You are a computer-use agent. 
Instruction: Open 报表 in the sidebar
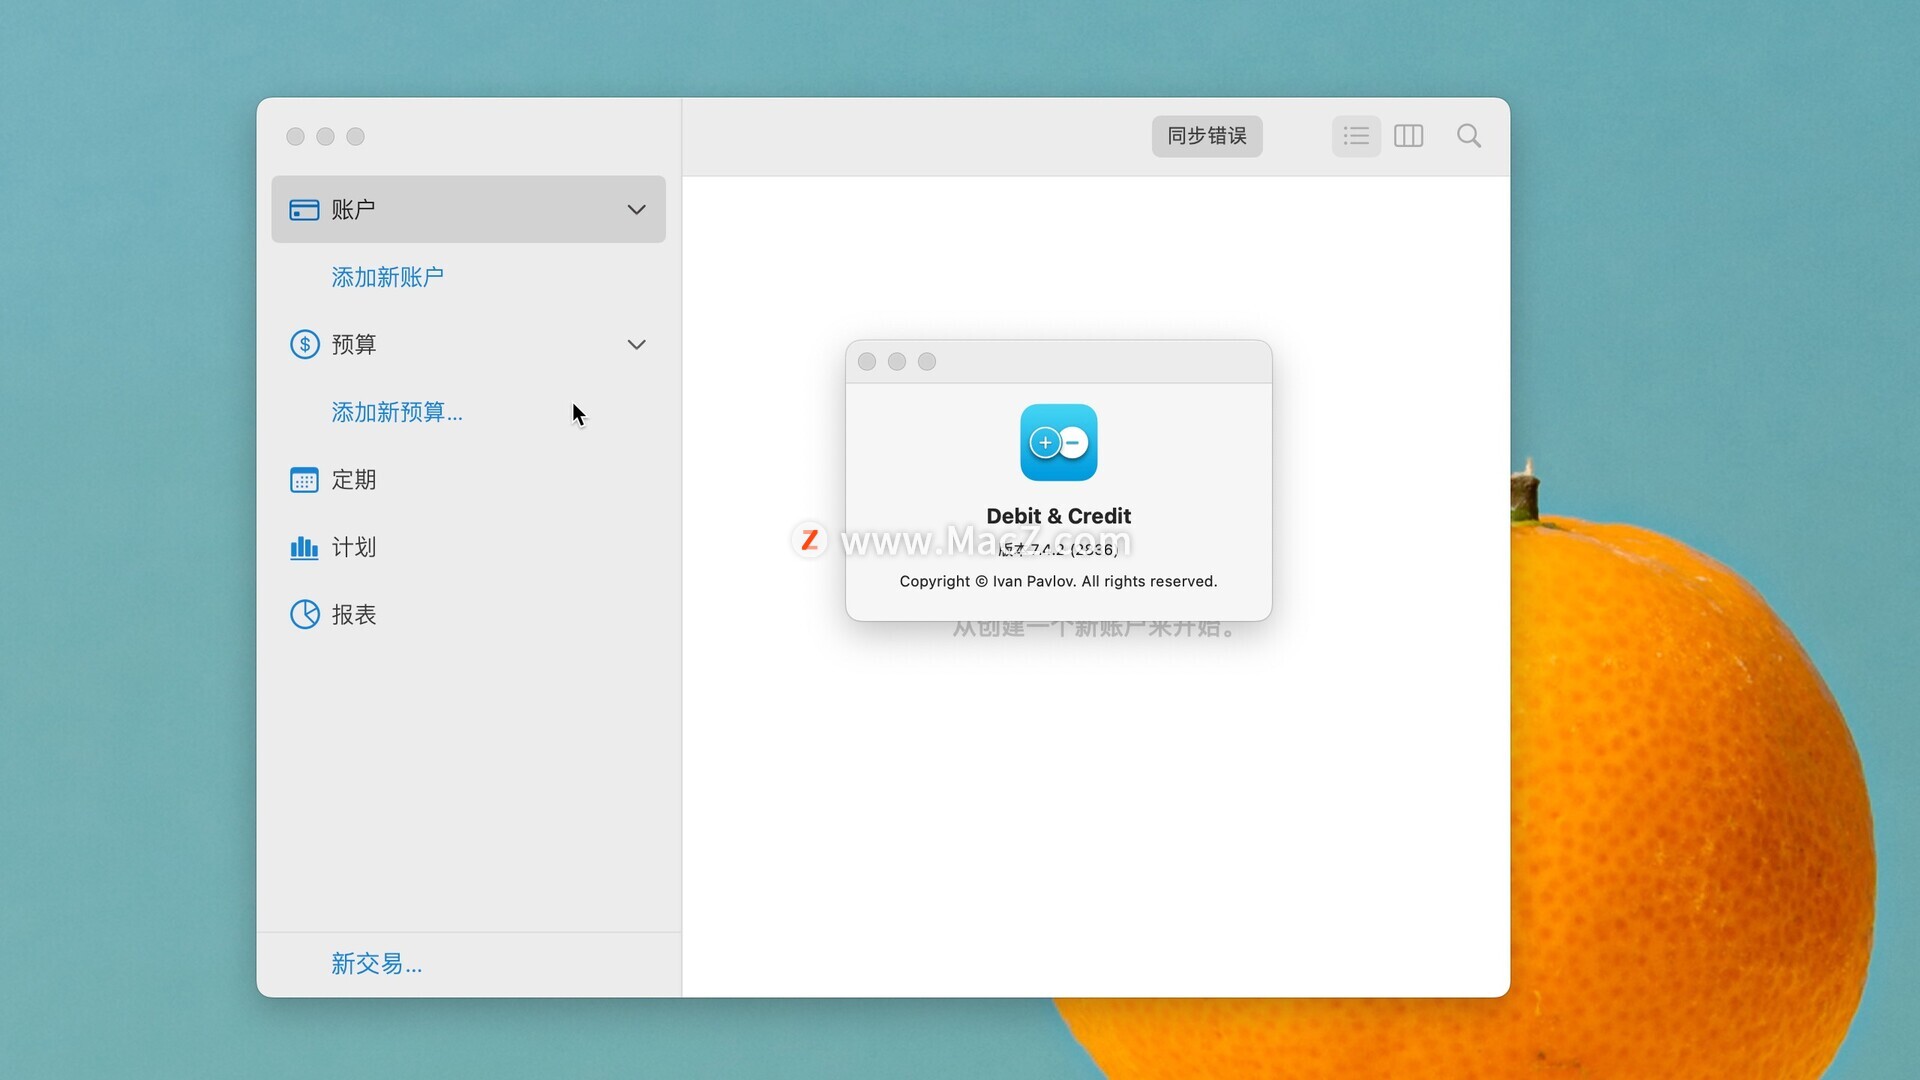click(x=468, y=614)
